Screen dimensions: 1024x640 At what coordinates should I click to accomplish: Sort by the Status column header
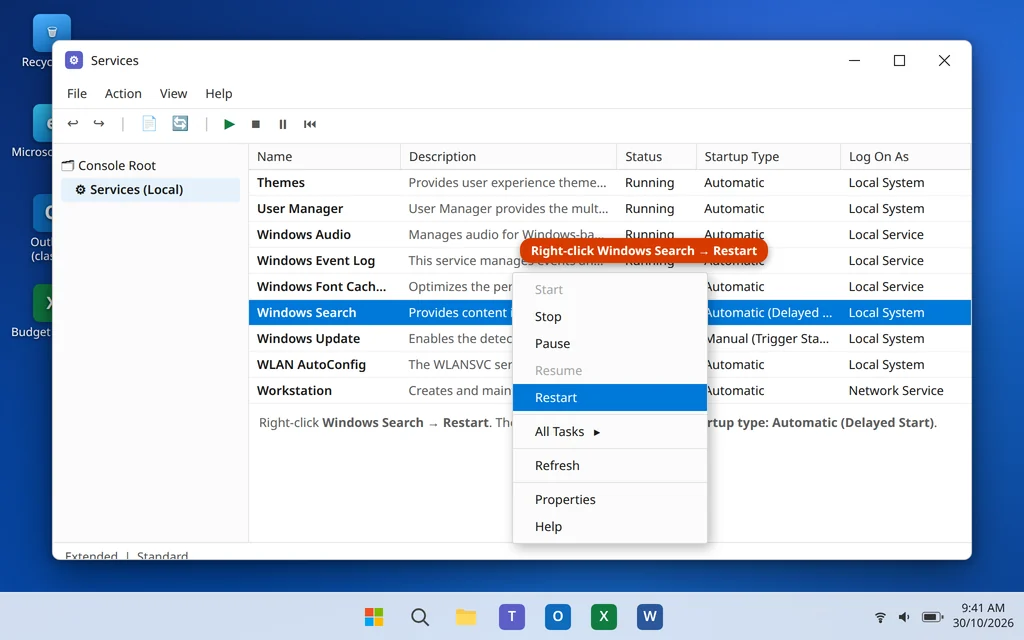[x=656, y=157]
